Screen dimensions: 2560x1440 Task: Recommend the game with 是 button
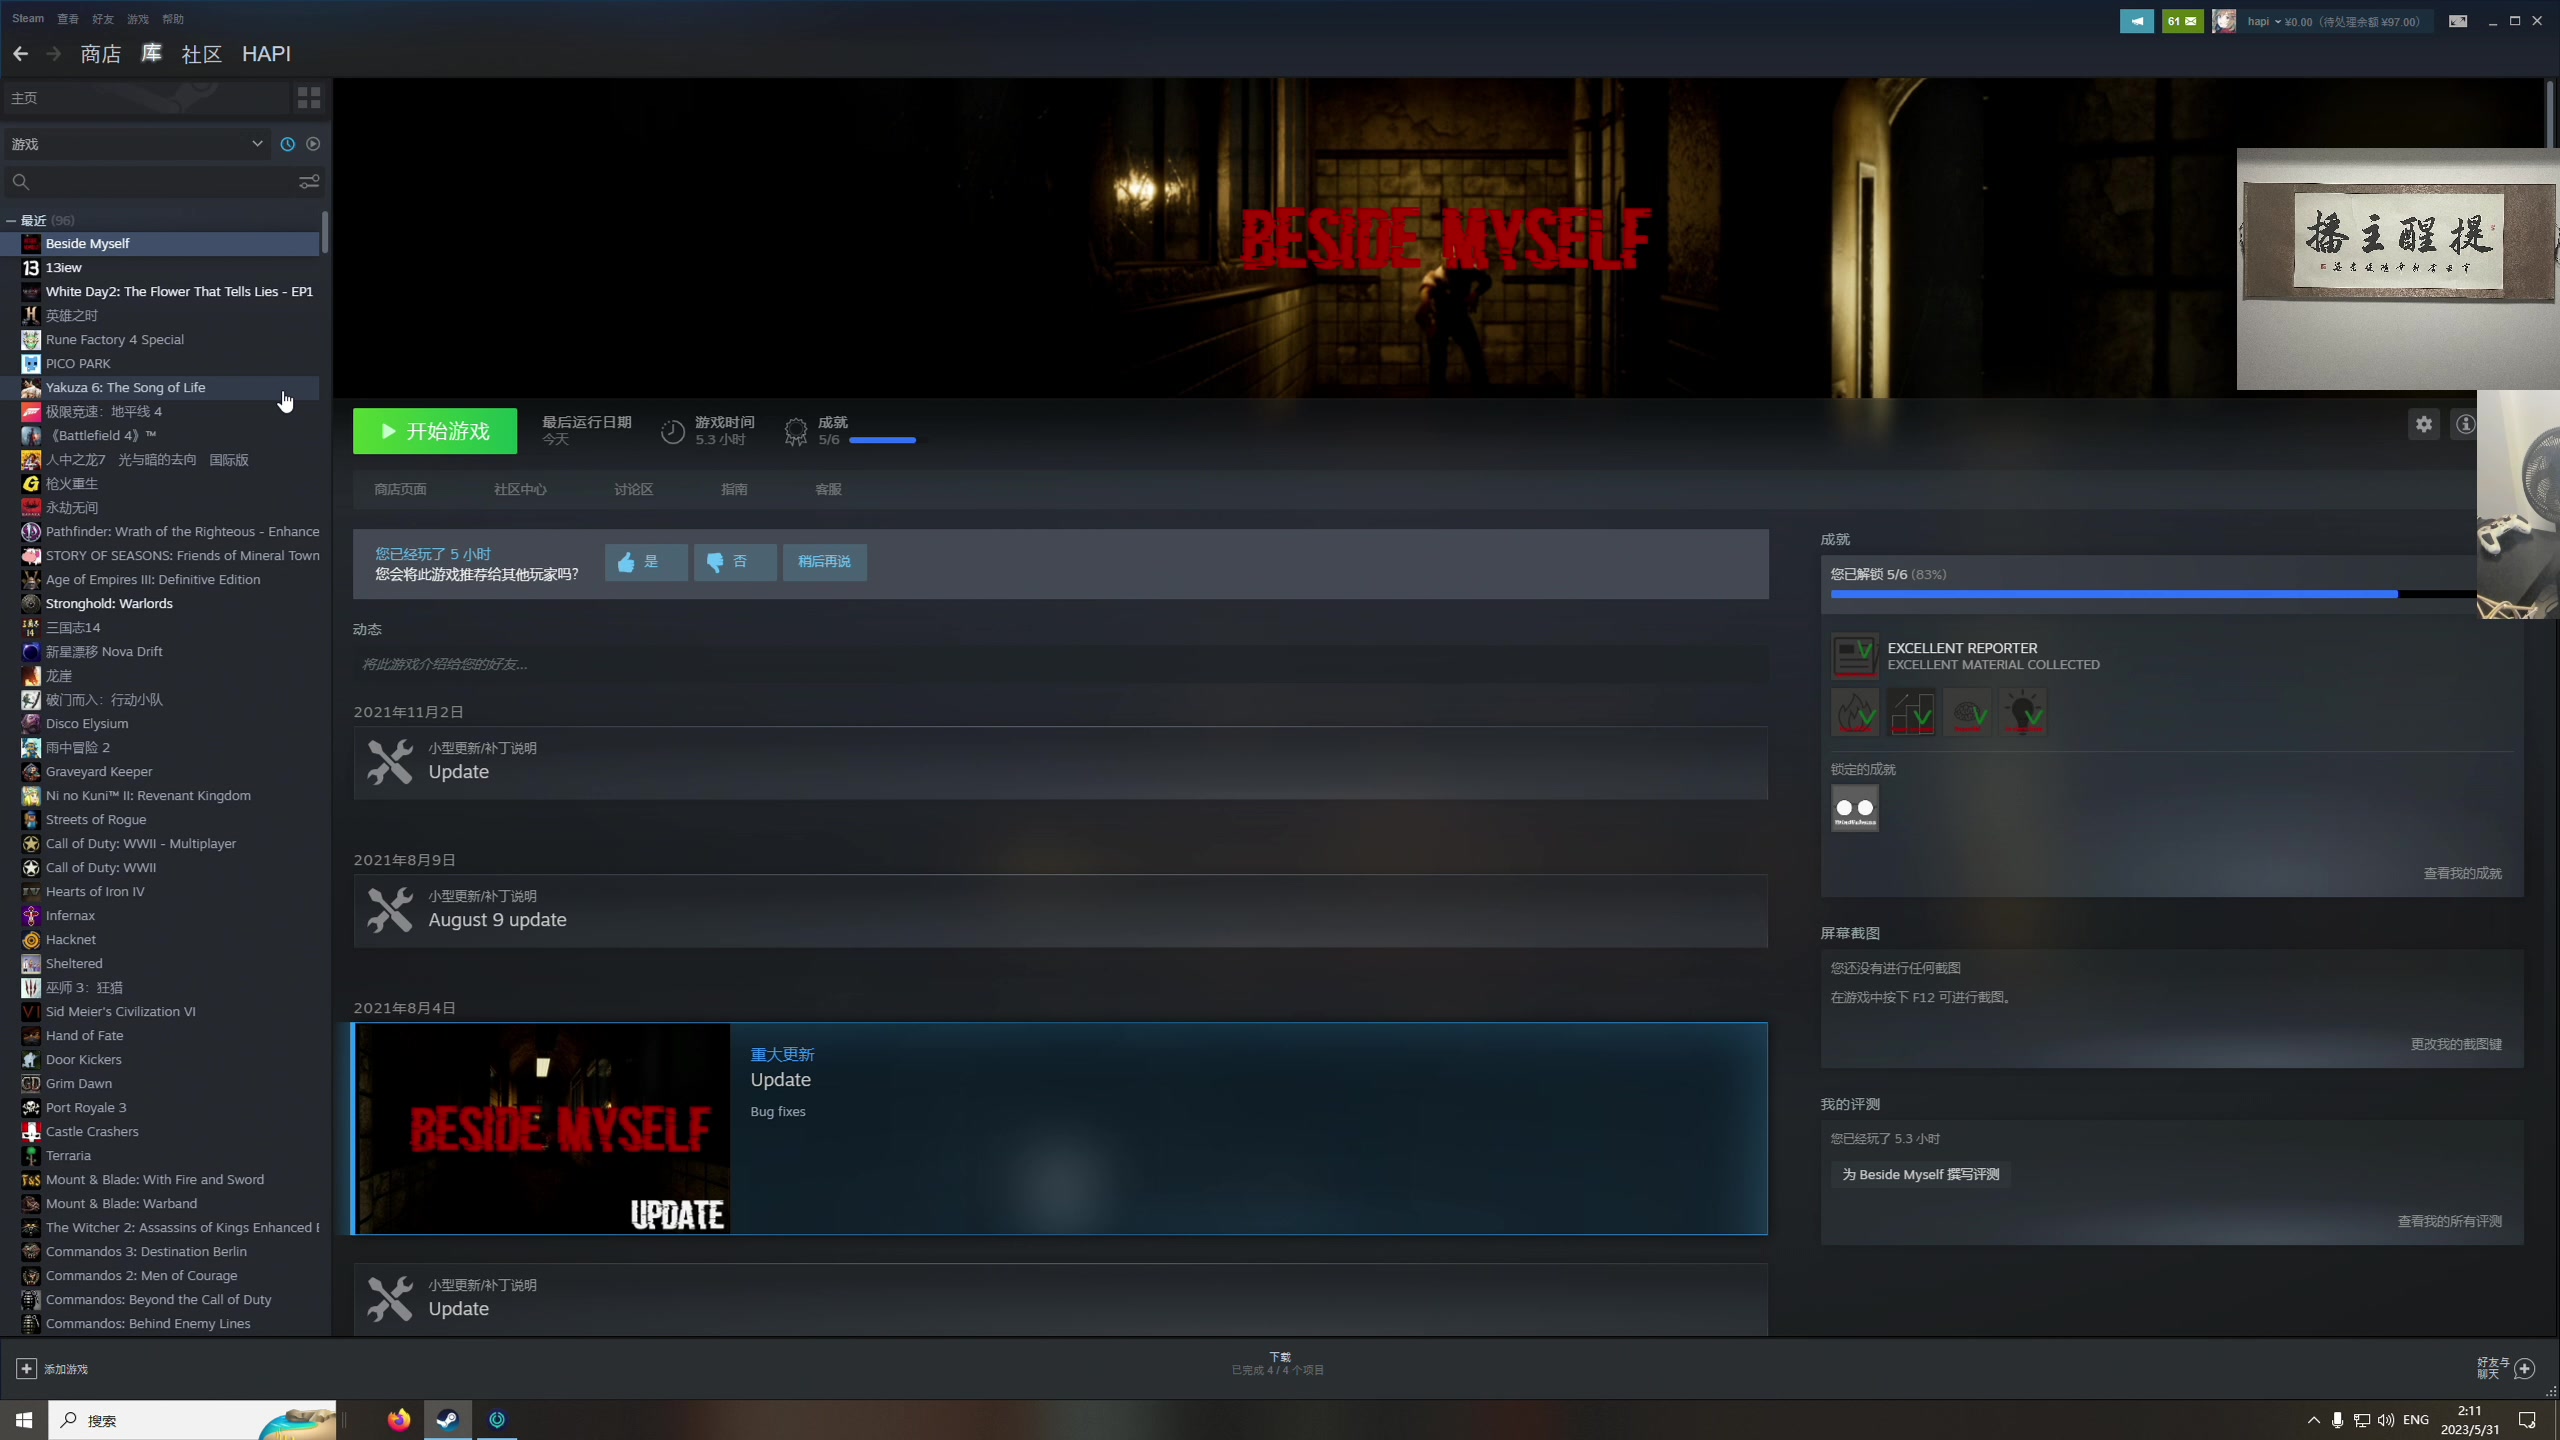pos(646,562)
